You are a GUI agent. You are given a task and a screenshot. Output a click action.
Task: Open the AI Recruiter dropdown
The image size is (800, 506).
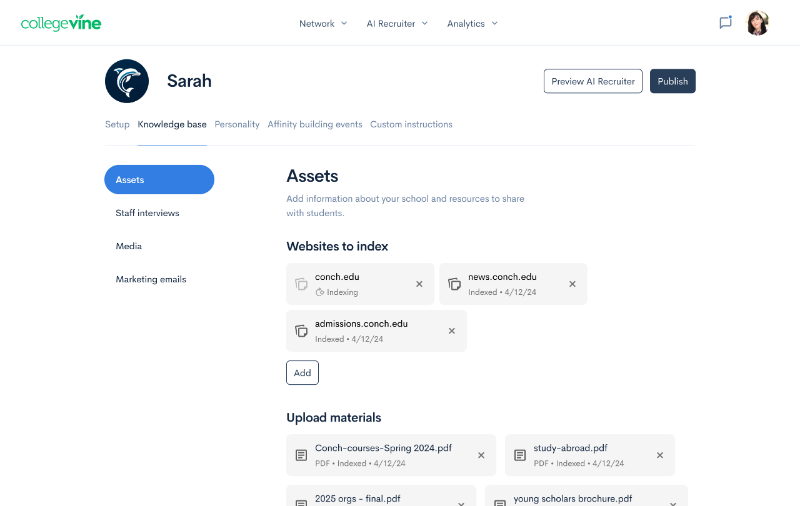pyautogui.click(x=397, y=23)
